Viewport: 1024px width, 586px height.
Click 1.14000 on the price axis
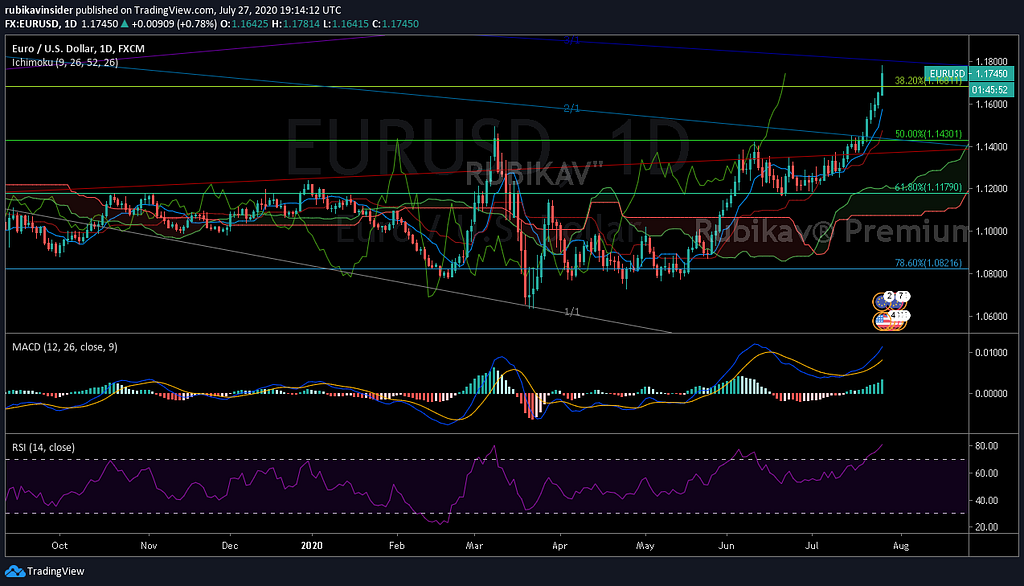point(992,147)
